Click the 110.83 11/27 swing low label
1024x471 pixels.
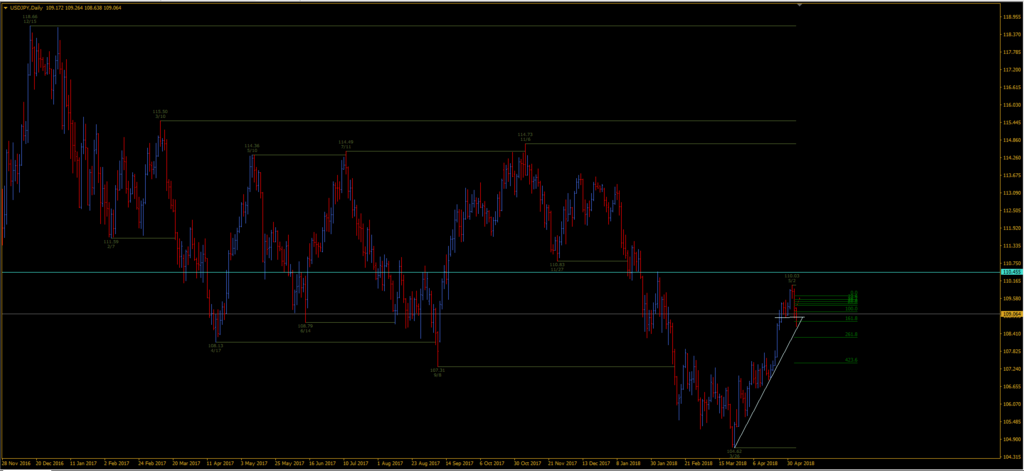(x=558, y=267)
